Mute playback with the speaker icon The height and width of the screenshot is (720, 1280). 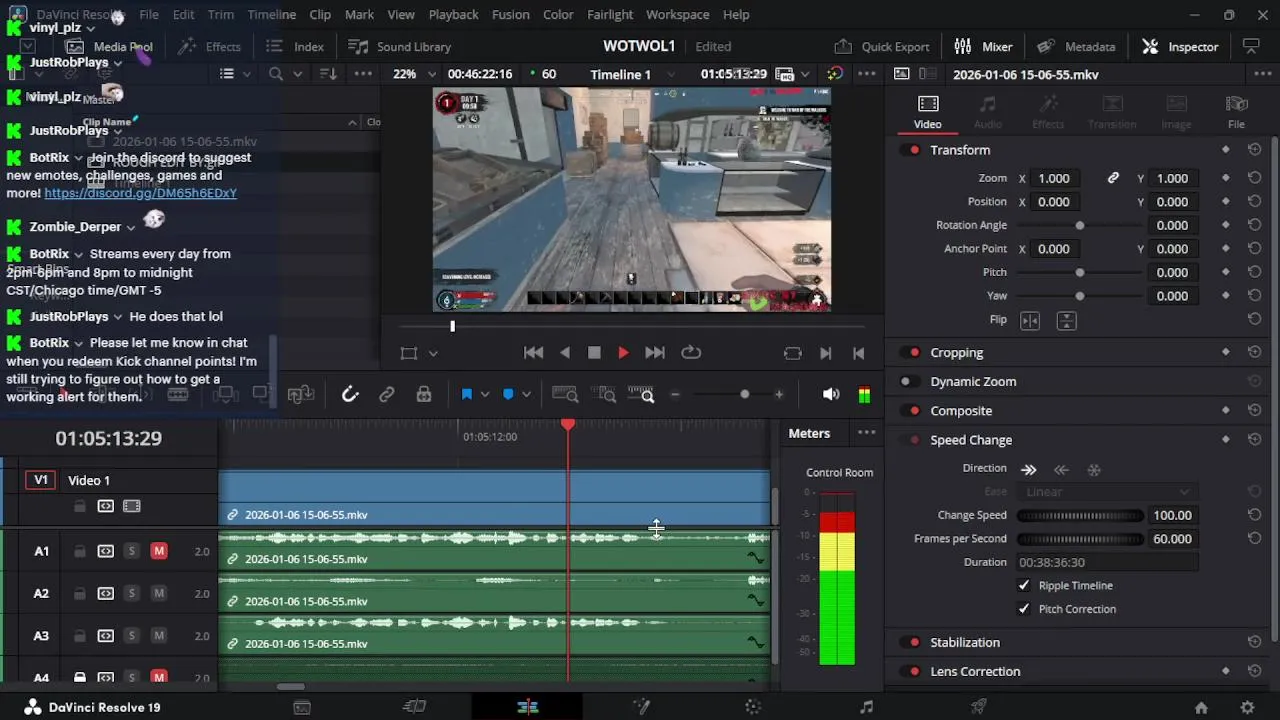[831, 395]
